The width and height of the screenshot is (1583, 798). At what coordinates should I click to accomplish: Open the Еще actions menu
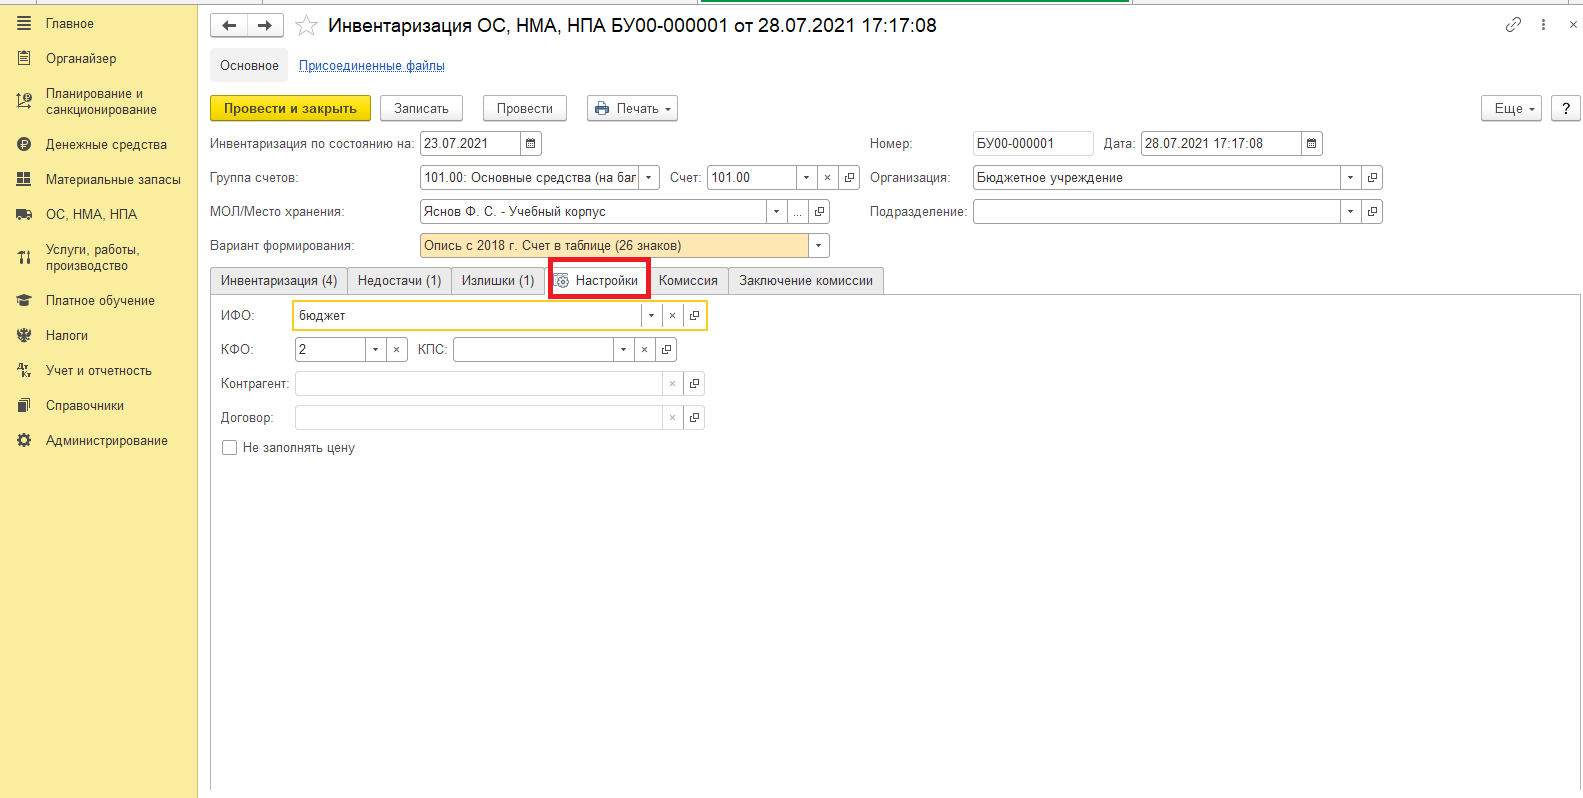1511,109
